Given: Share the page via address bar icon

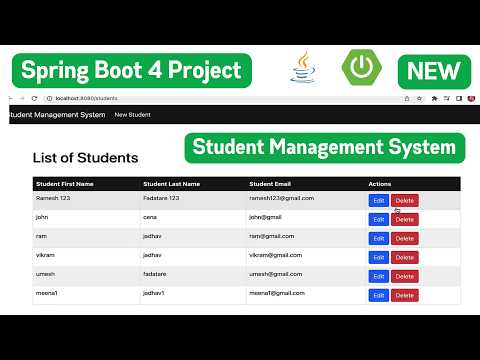Looking at the screenshot, I should click(x=407, y=98).
